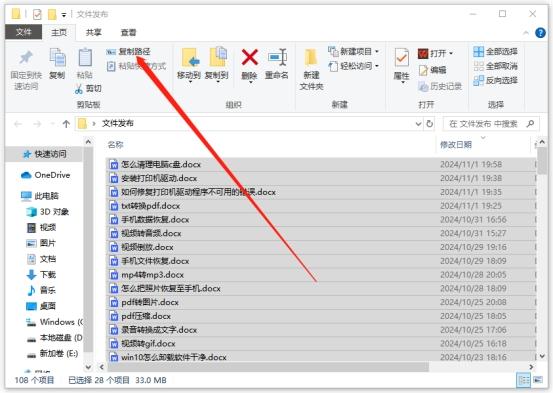
Task: Select file mp4转mp3.docx
Action: 321,274
